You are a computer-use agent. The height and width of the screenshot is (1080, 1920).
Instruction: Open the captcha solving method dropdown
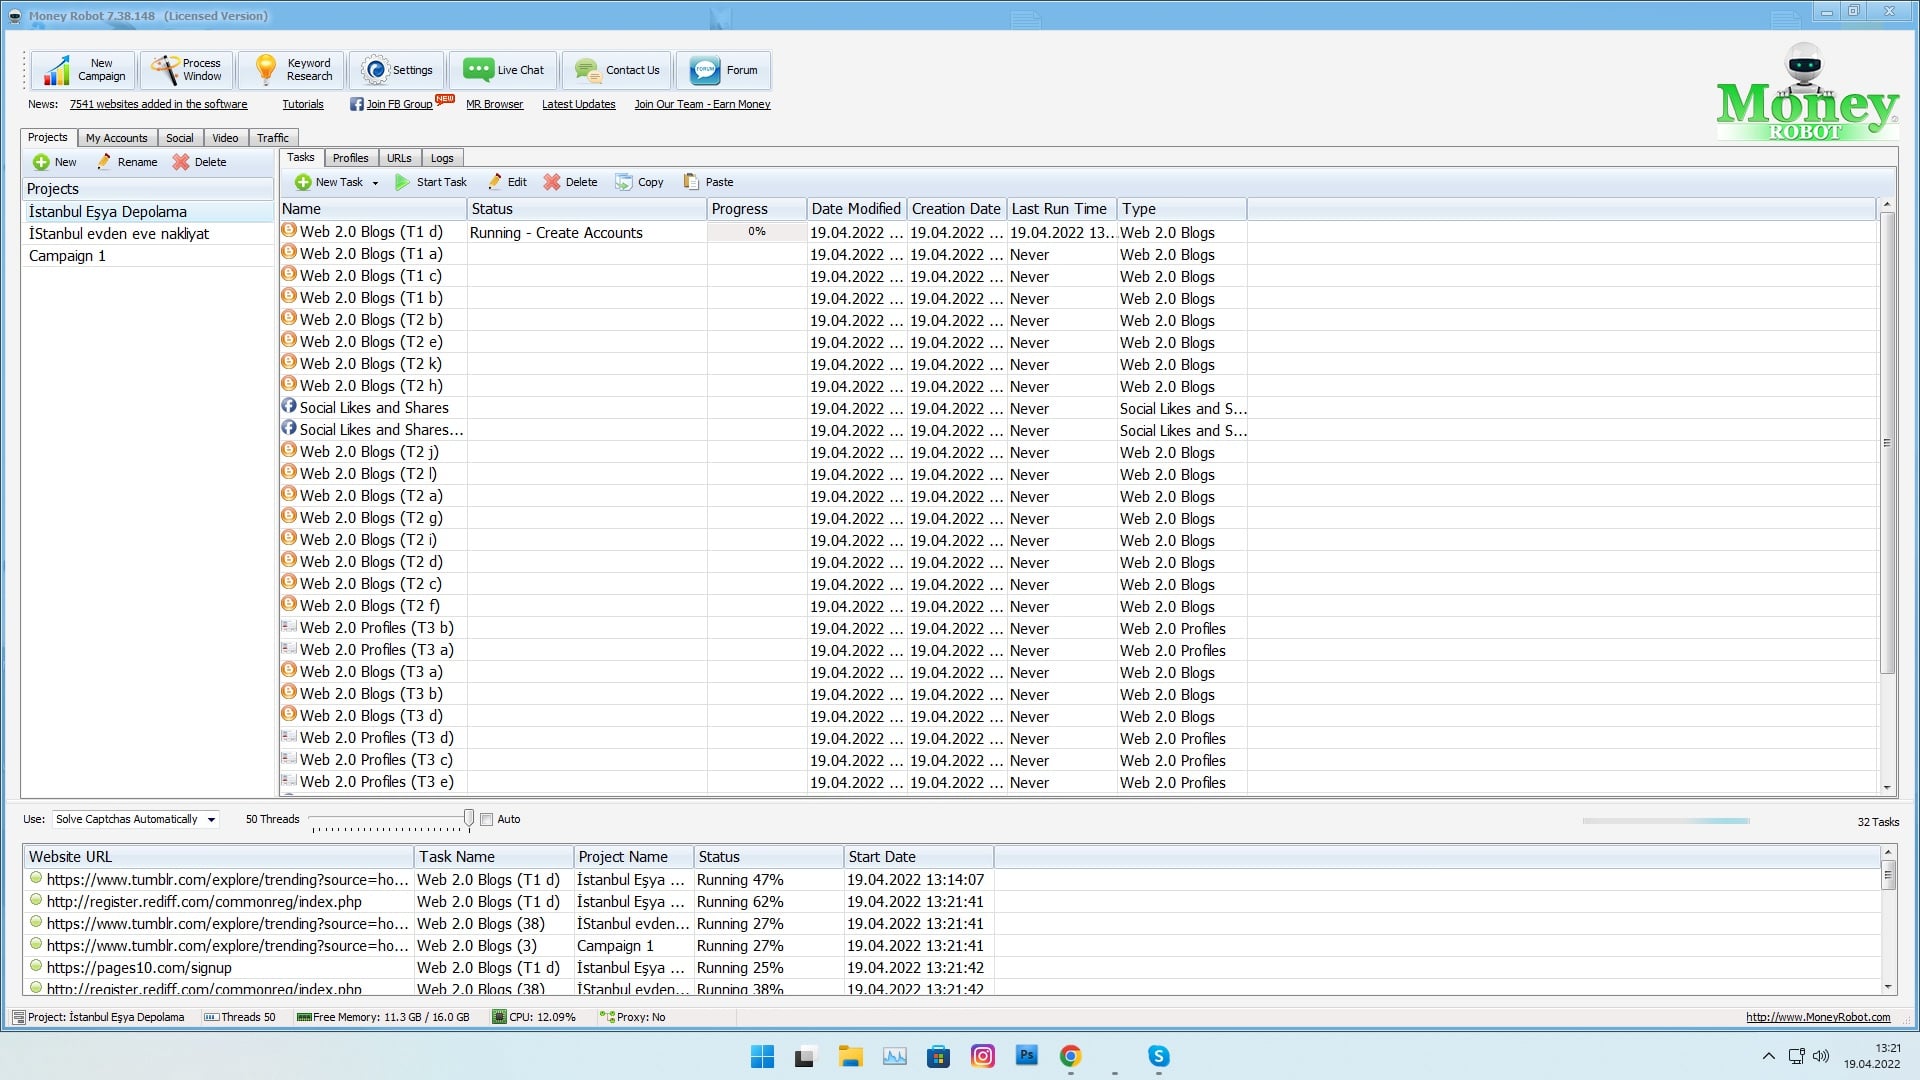pos(136,819)
